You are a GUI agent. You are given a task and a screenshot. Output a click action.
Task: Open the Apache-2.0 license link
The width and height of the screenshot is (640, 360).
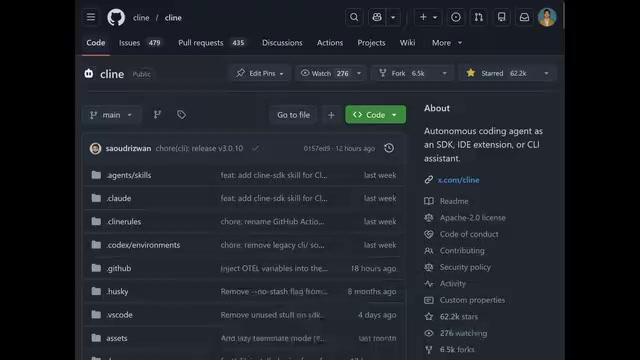[472, 218]
